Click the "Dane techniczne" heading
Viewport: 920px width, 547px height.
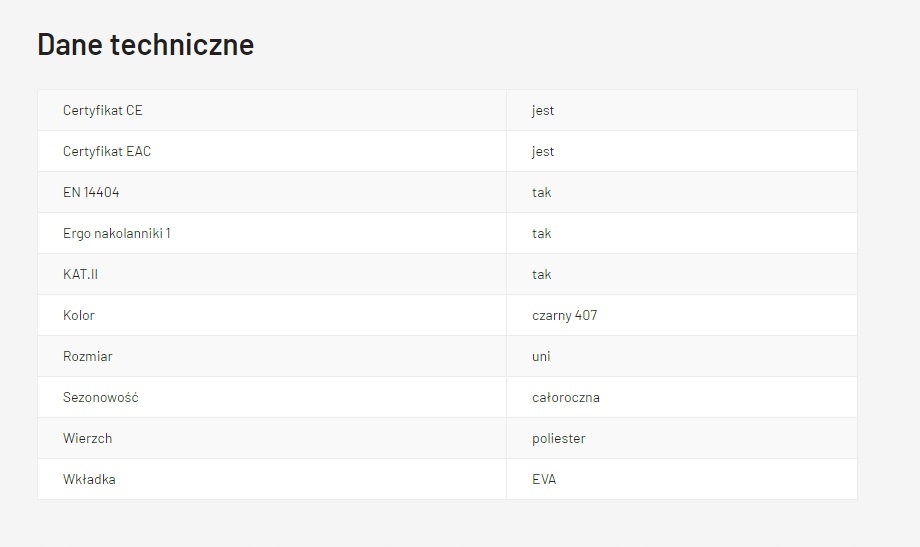coord(145,45)
